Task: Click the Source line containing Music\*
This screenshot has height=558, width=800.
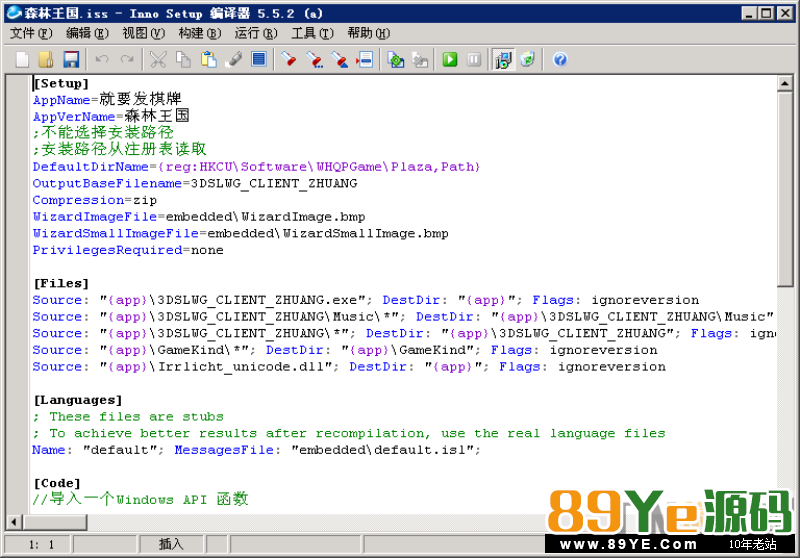Action: (x=403, y=316)
